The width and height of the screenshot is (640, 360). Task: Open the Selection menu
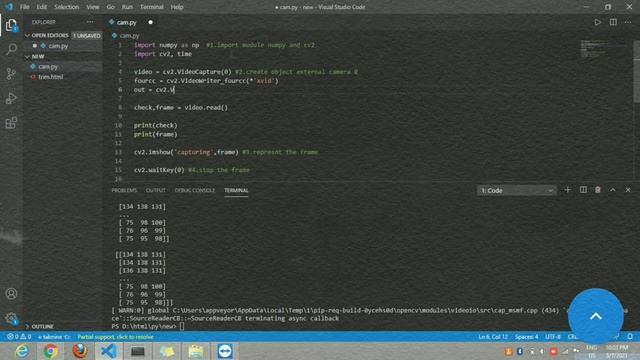[x=66, y=7]
